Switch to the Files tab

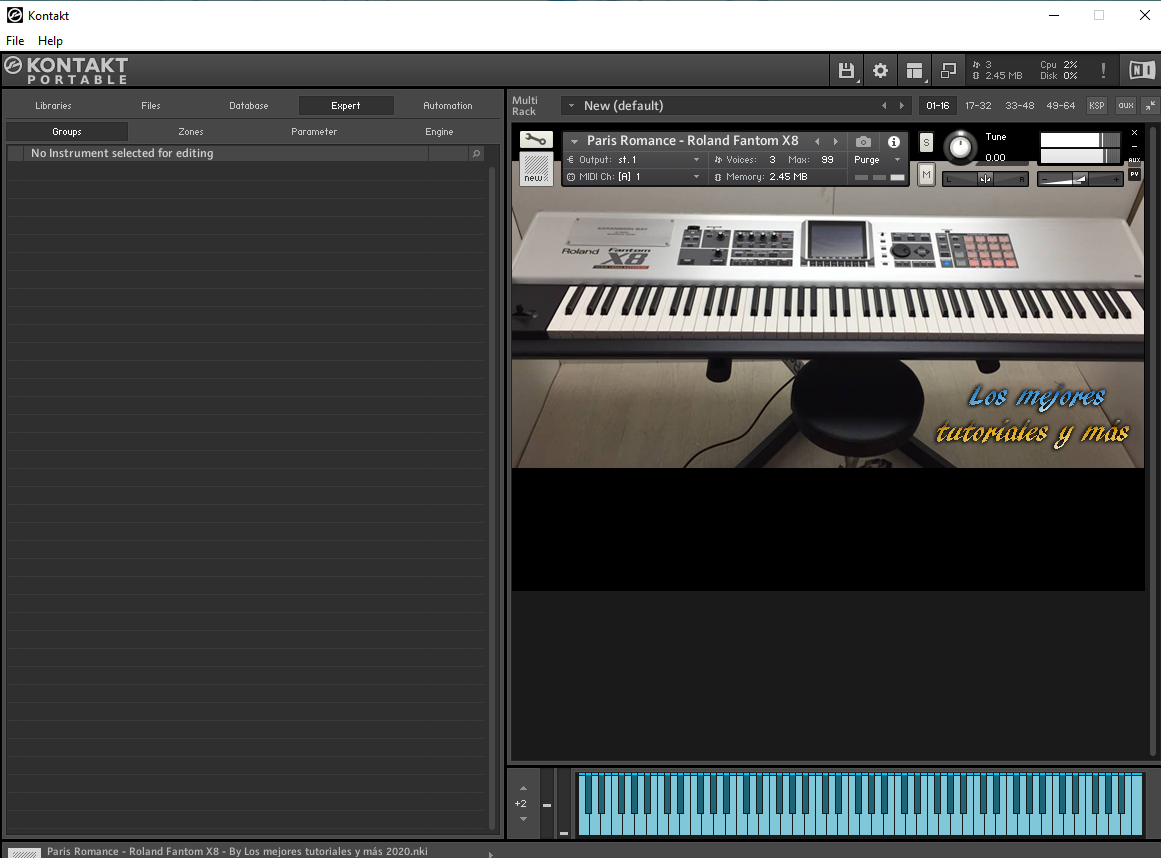coord(151,106)
